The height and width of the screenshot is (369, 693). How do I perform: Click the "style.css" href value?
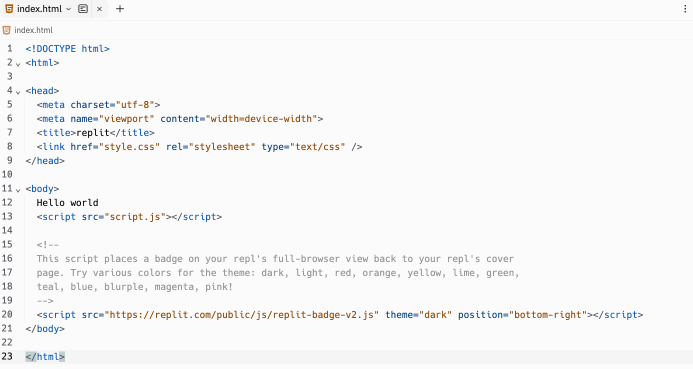click(x=129, y=147)
